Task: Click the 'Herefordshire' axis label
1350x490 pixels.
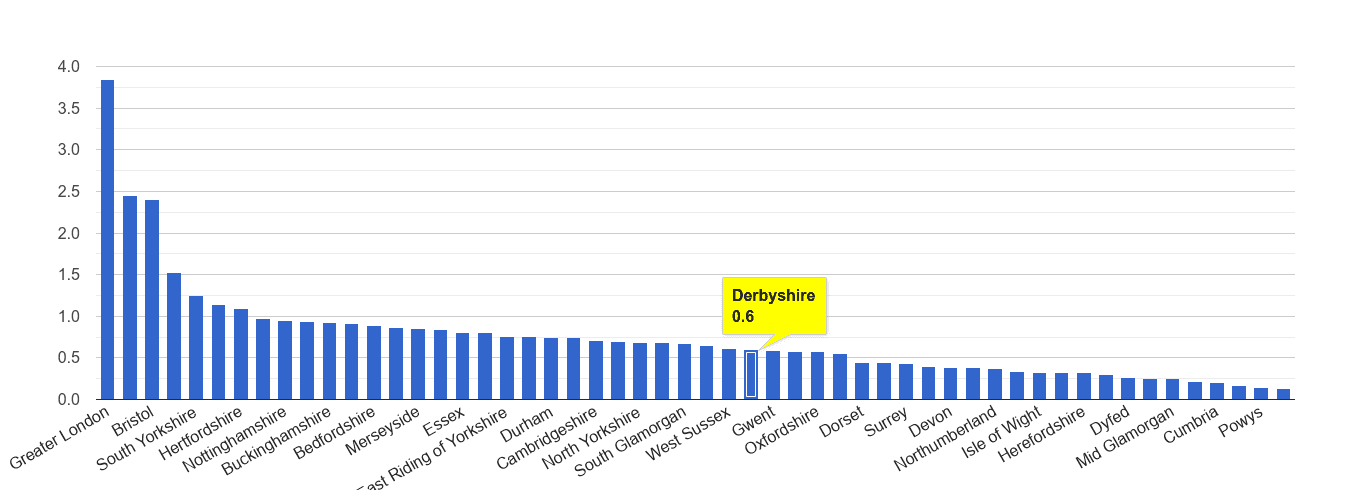Action: [1043, 435]
